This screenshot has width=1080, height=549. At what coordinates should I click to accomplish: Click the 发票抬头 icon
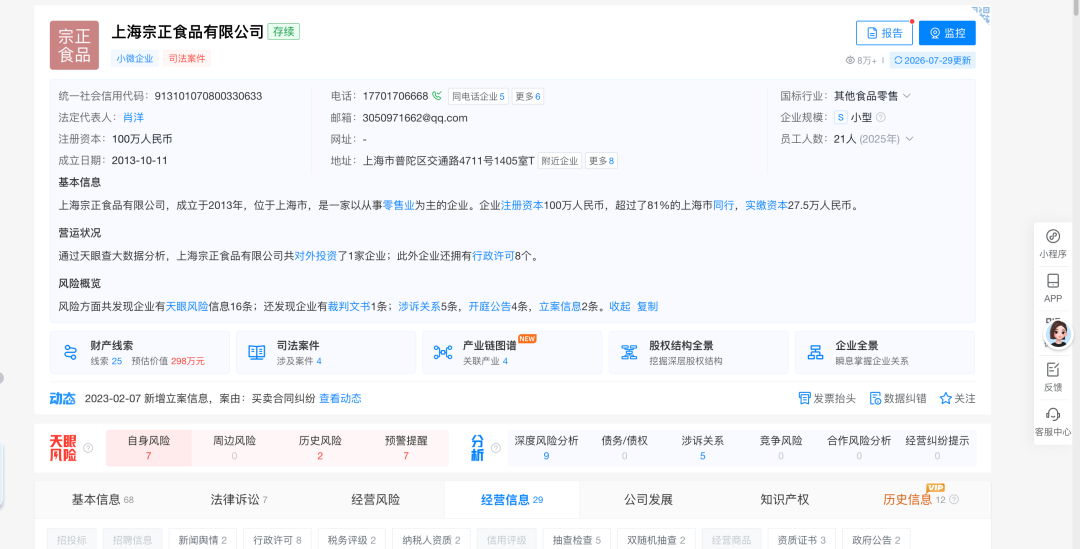tap(804, 398)
